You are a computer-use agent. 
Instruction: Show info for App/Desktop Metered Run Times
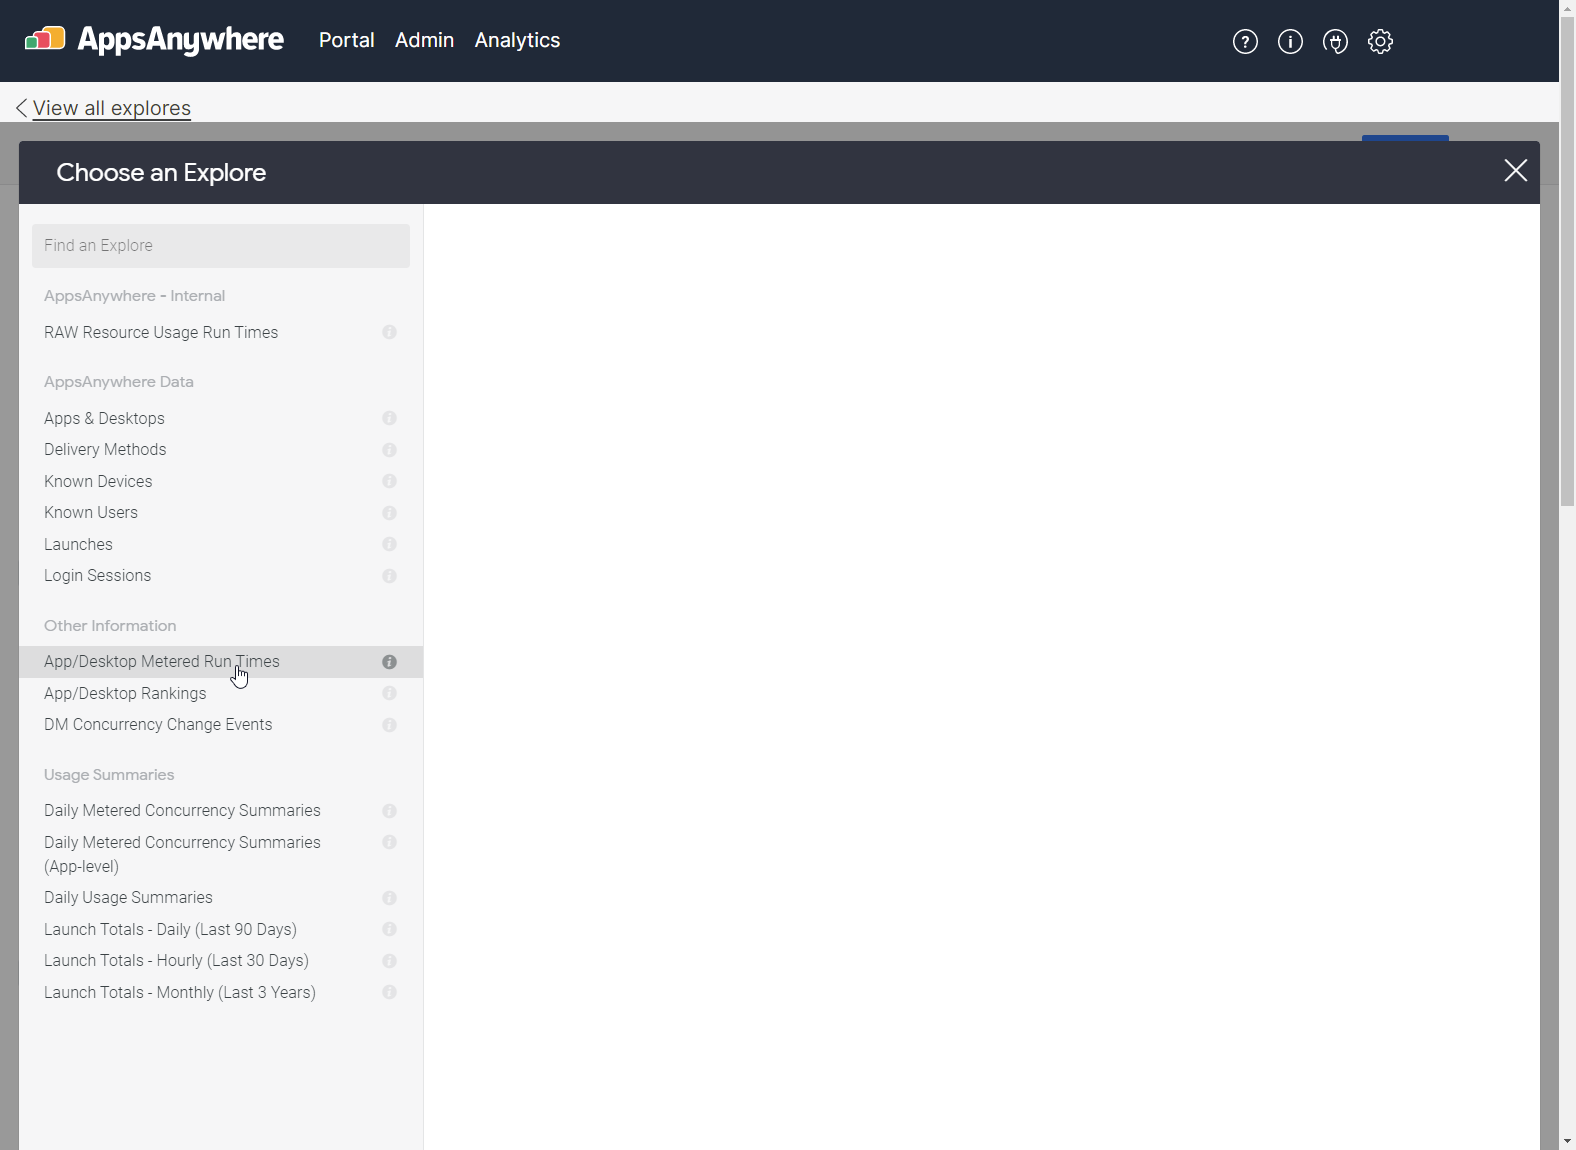pyautogui.click(x=389, y=662)
